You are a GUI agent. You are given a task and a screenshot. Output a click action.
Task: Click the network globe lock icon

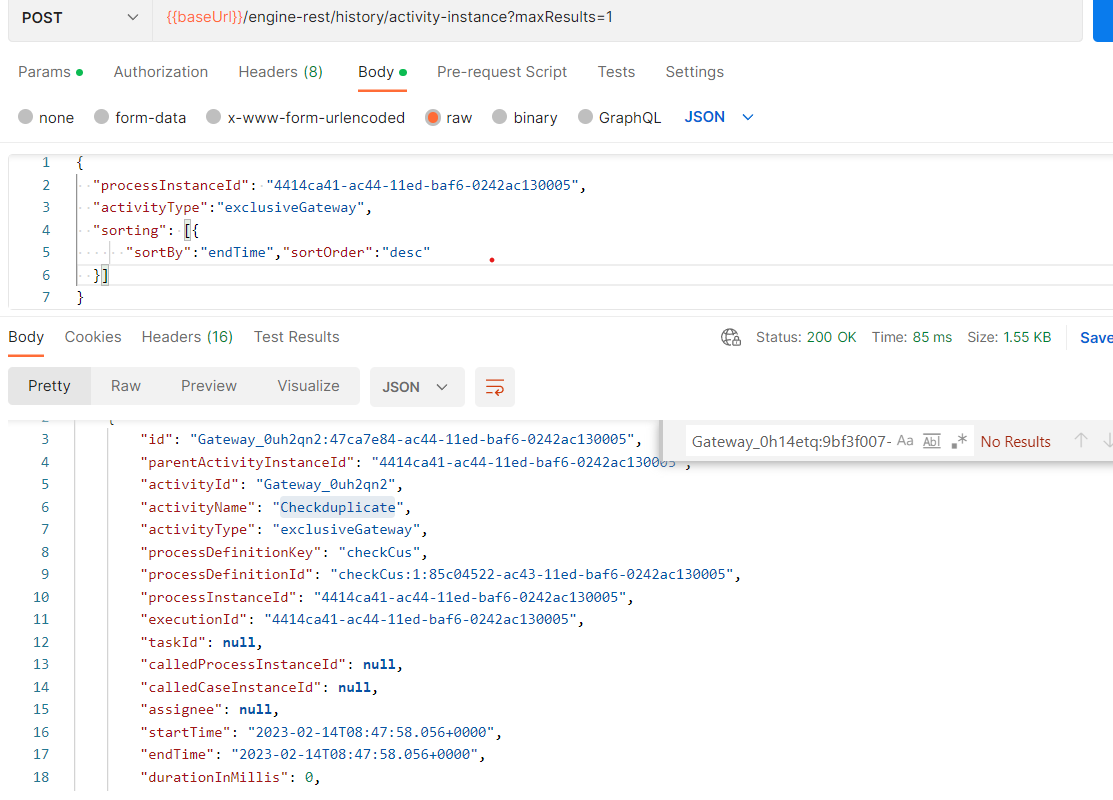click(x=730, y=337)
